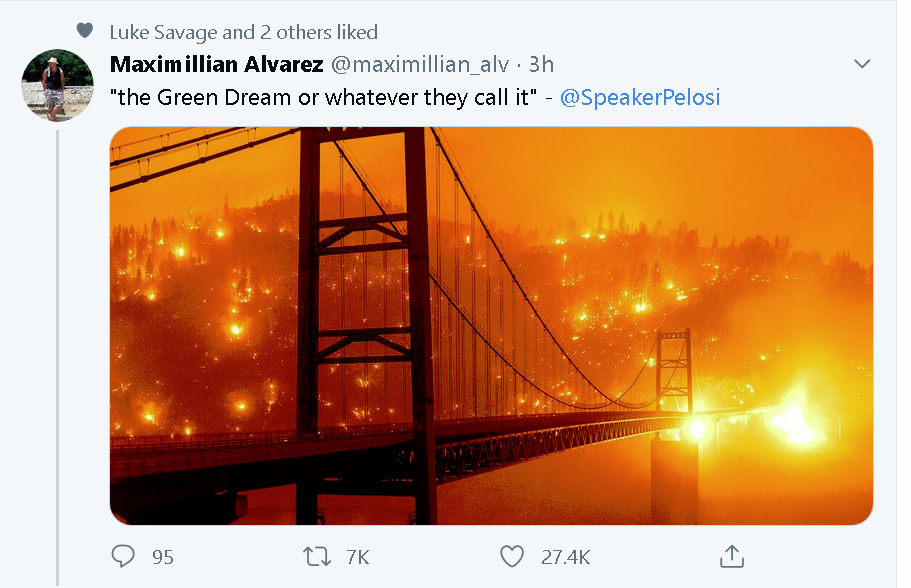Click the 95 replies count

point(163,557)
